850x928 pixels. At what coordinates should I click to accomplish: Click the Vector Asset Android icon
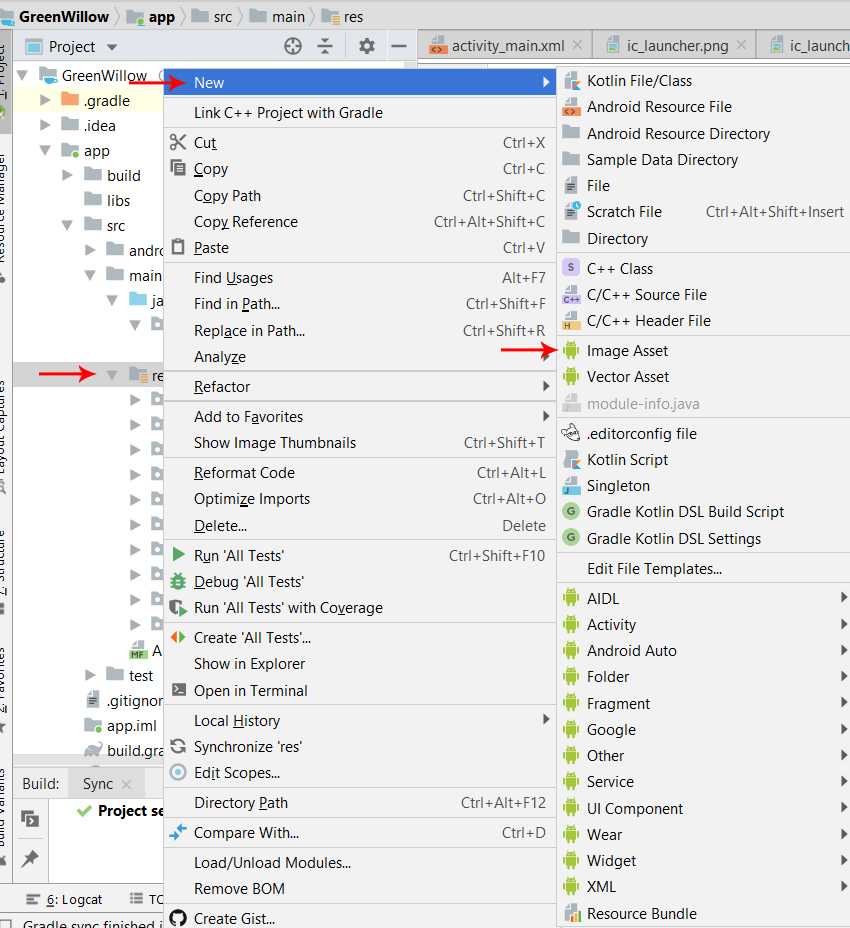(571, 377)
